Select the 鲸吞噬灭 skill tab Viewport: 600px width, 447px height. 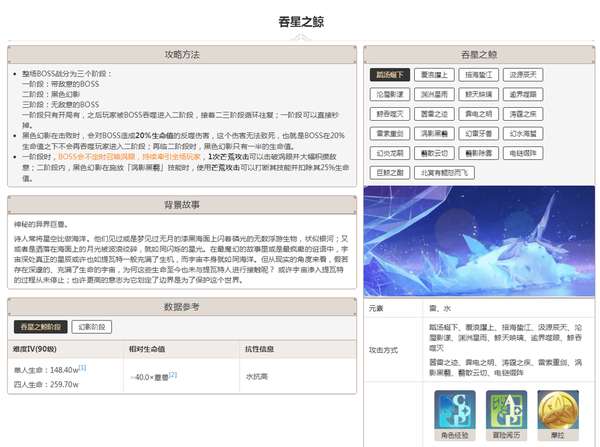point(390,114)
